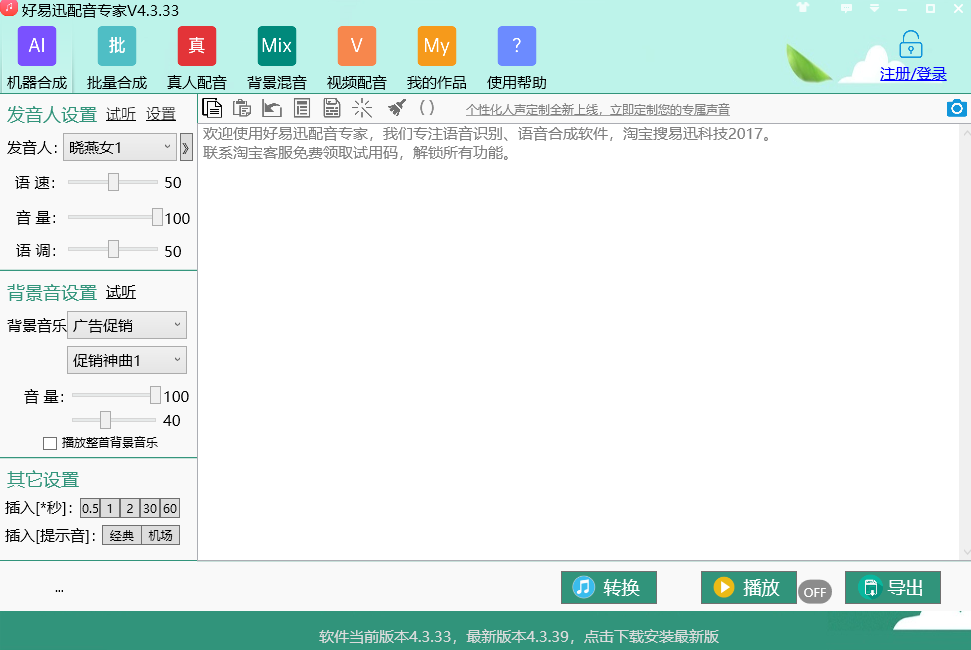Click the parentheses ( ) toolbar icon

click(x=427, y=107)
